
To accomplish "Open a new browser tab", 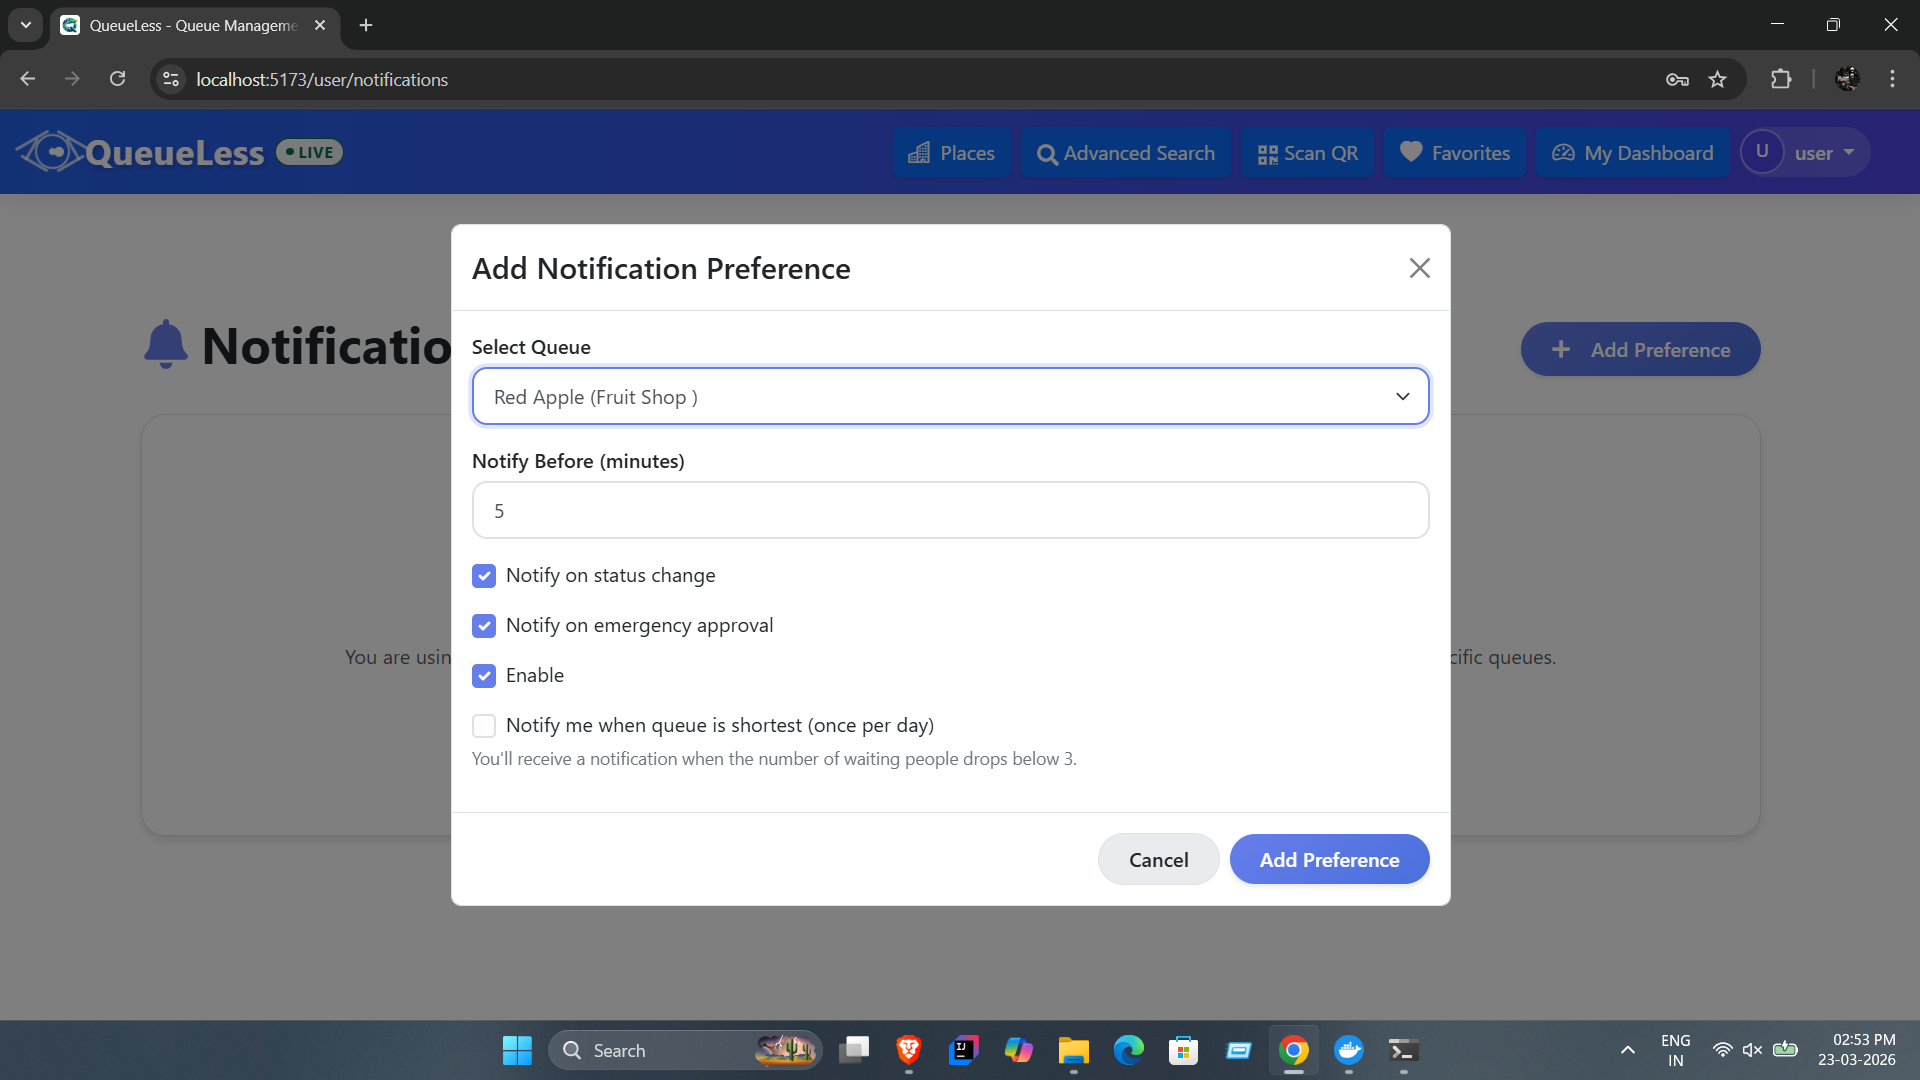I will click(366, 25).
